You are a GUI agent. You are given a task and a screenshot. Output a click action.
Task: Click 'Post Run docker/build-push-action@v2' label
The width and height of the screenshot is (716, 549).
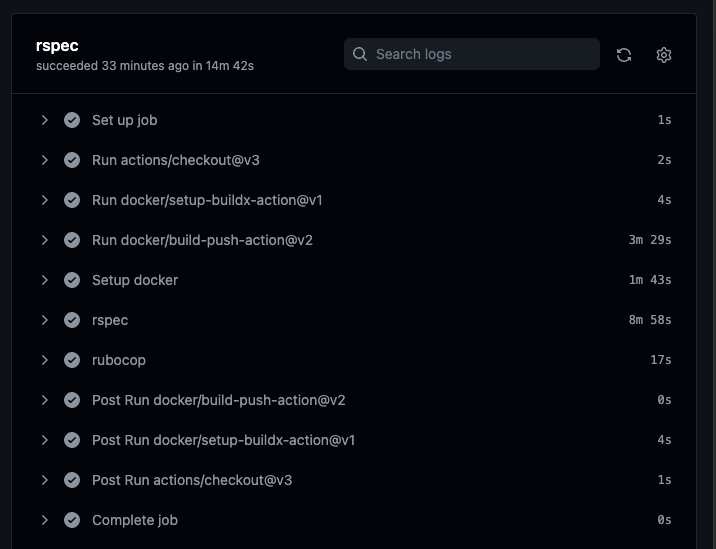219,400
